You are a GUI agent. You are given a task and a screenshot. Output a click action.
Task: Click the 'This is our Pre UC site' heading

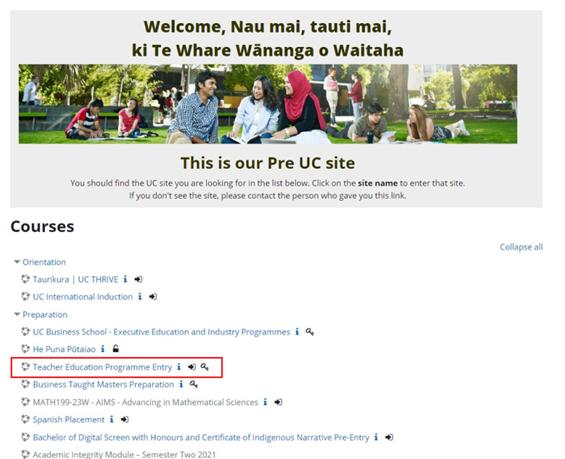tap(268, 163)
